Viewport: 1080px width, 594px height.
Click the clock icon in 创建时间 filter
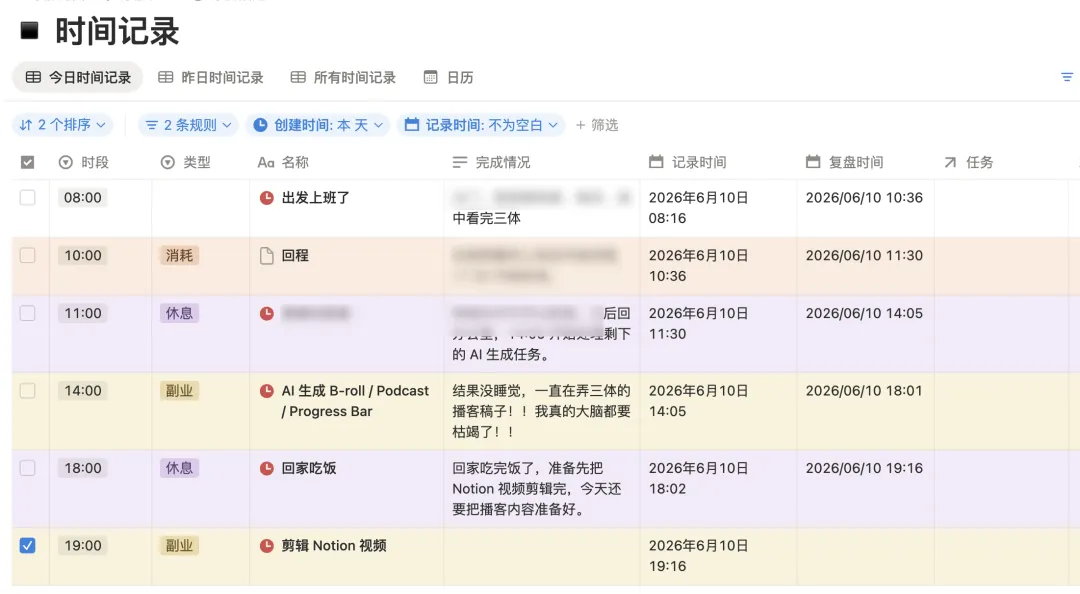[260, 125]
